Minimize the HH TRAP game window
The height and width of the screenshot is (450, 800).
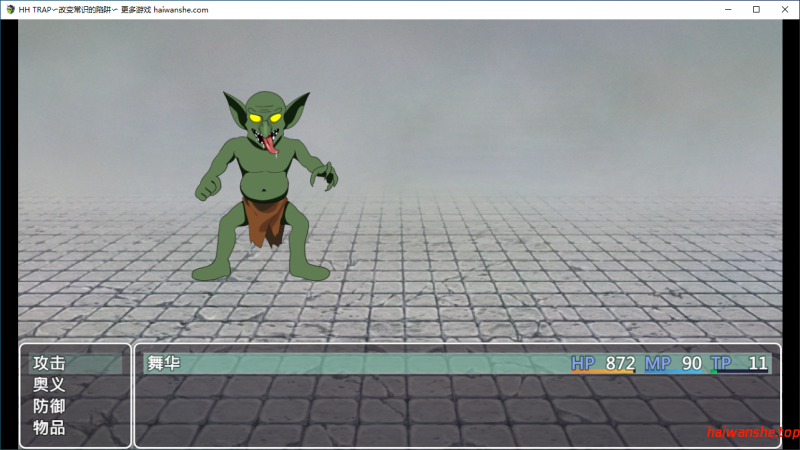[730, 9]
